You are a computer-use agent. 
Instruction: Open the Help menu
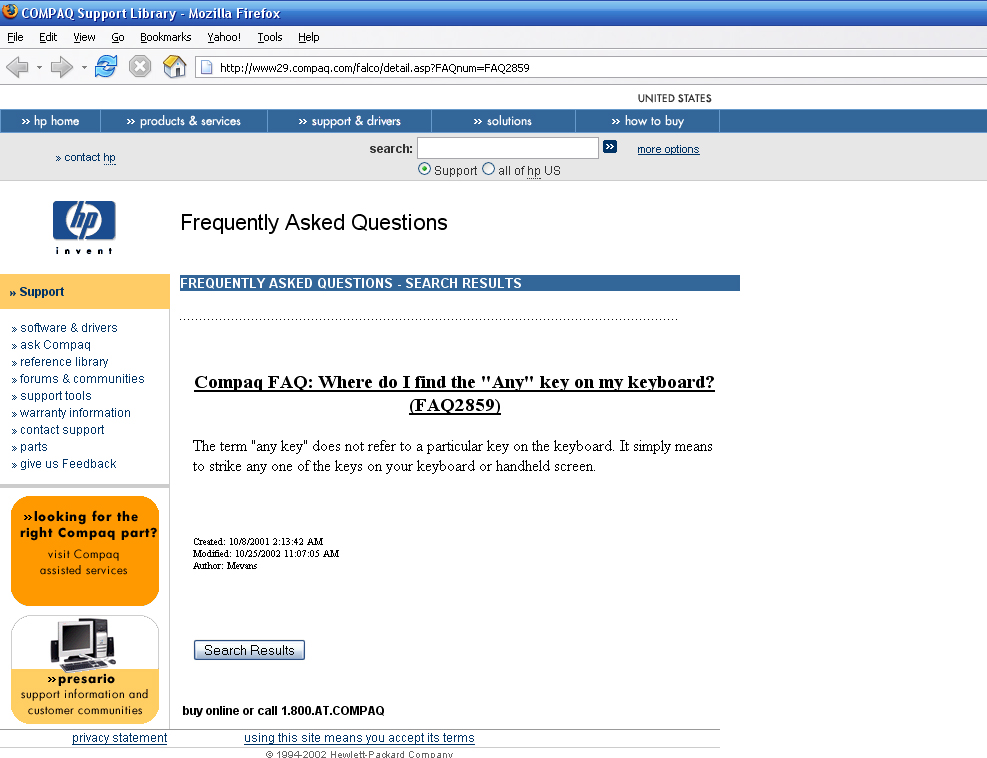(x=308, y=37)
